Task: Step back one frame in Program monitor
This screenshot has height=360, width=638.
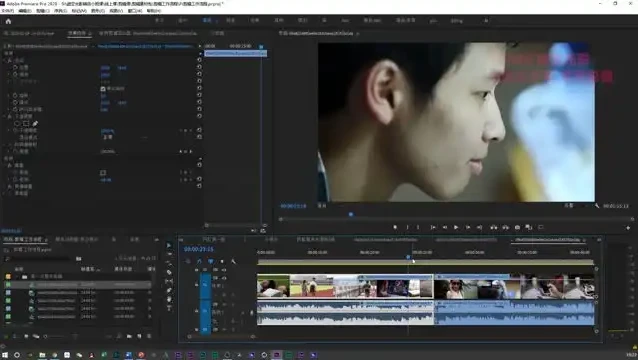Action: tap(445, 227)
